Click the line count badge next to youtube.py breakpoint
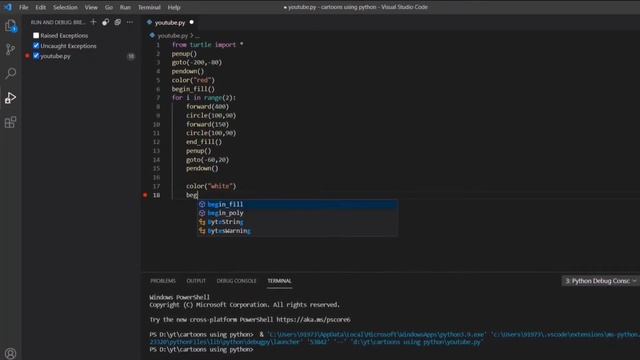Screen dimensions: 640x360 [x=131, y=56]
